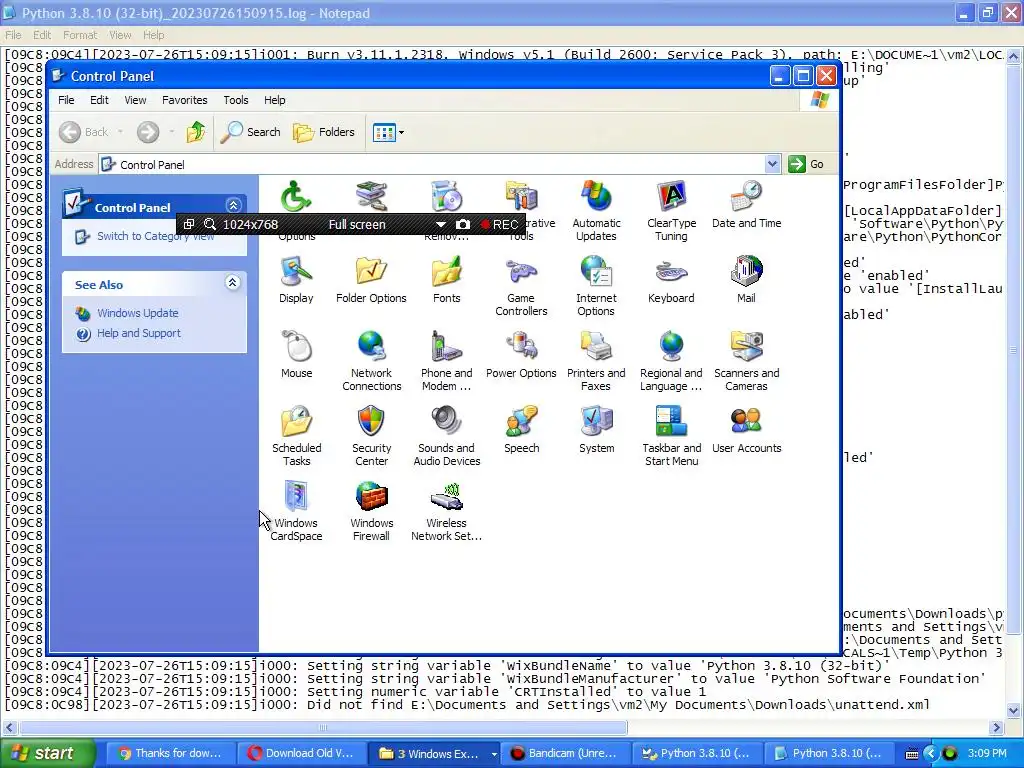Open Windows Firewall icon
1024x768 pixels.
click(x=372, y=511)
